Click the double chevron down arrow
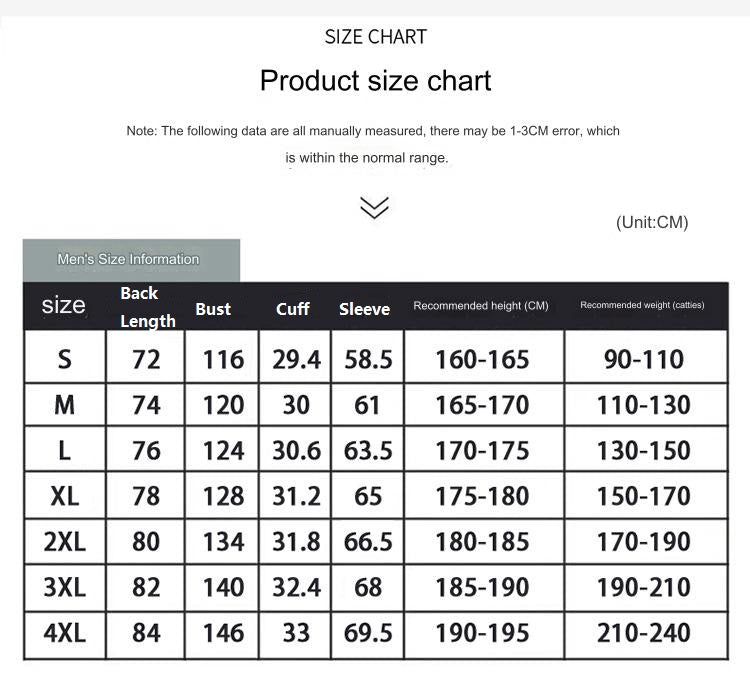This screenshot has height=674, width=750. tap(374, 207)
